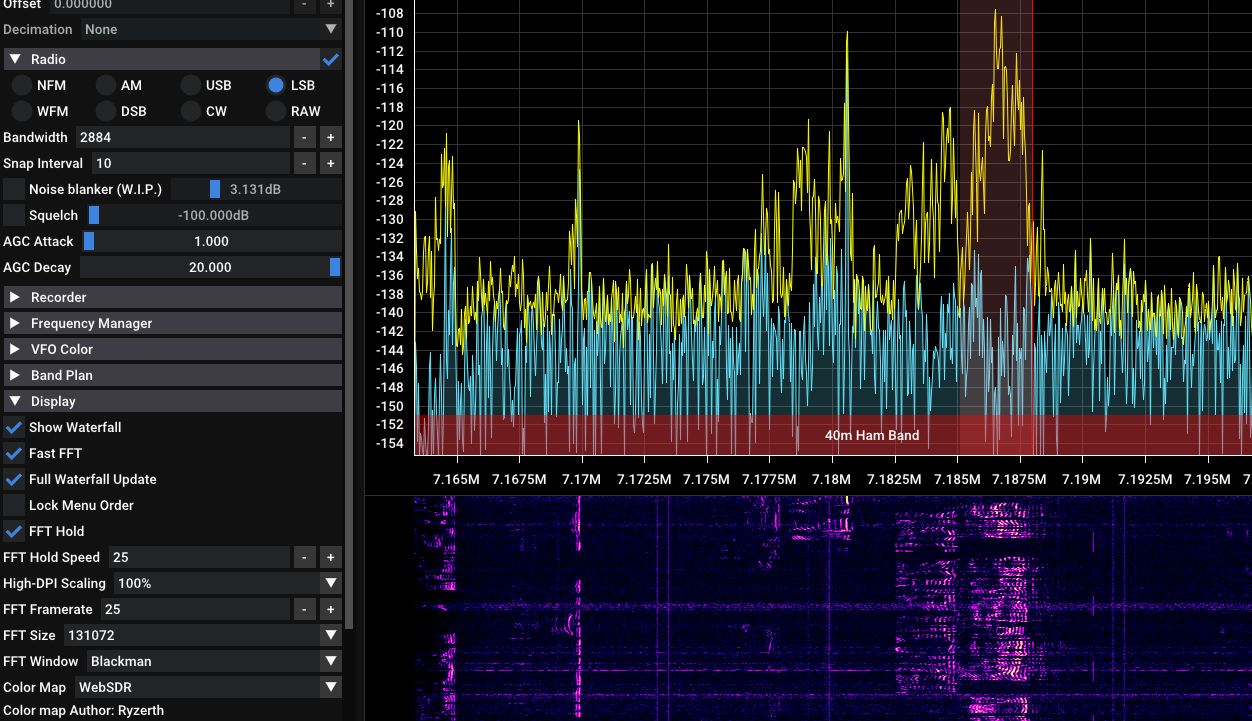Disable Full Waterfall Update
The image size is (1252, 721).
click(13, 479)
